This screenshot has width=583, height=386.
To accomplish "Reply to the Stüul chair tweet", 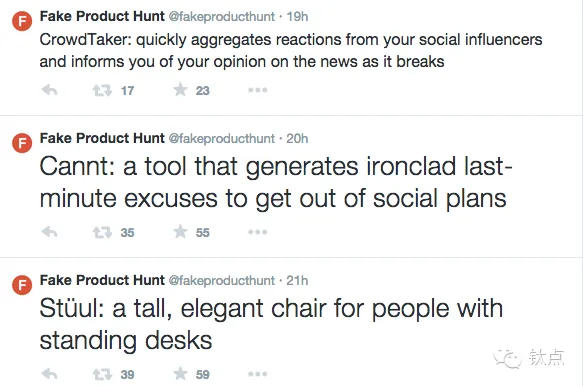I will (49, 374).
